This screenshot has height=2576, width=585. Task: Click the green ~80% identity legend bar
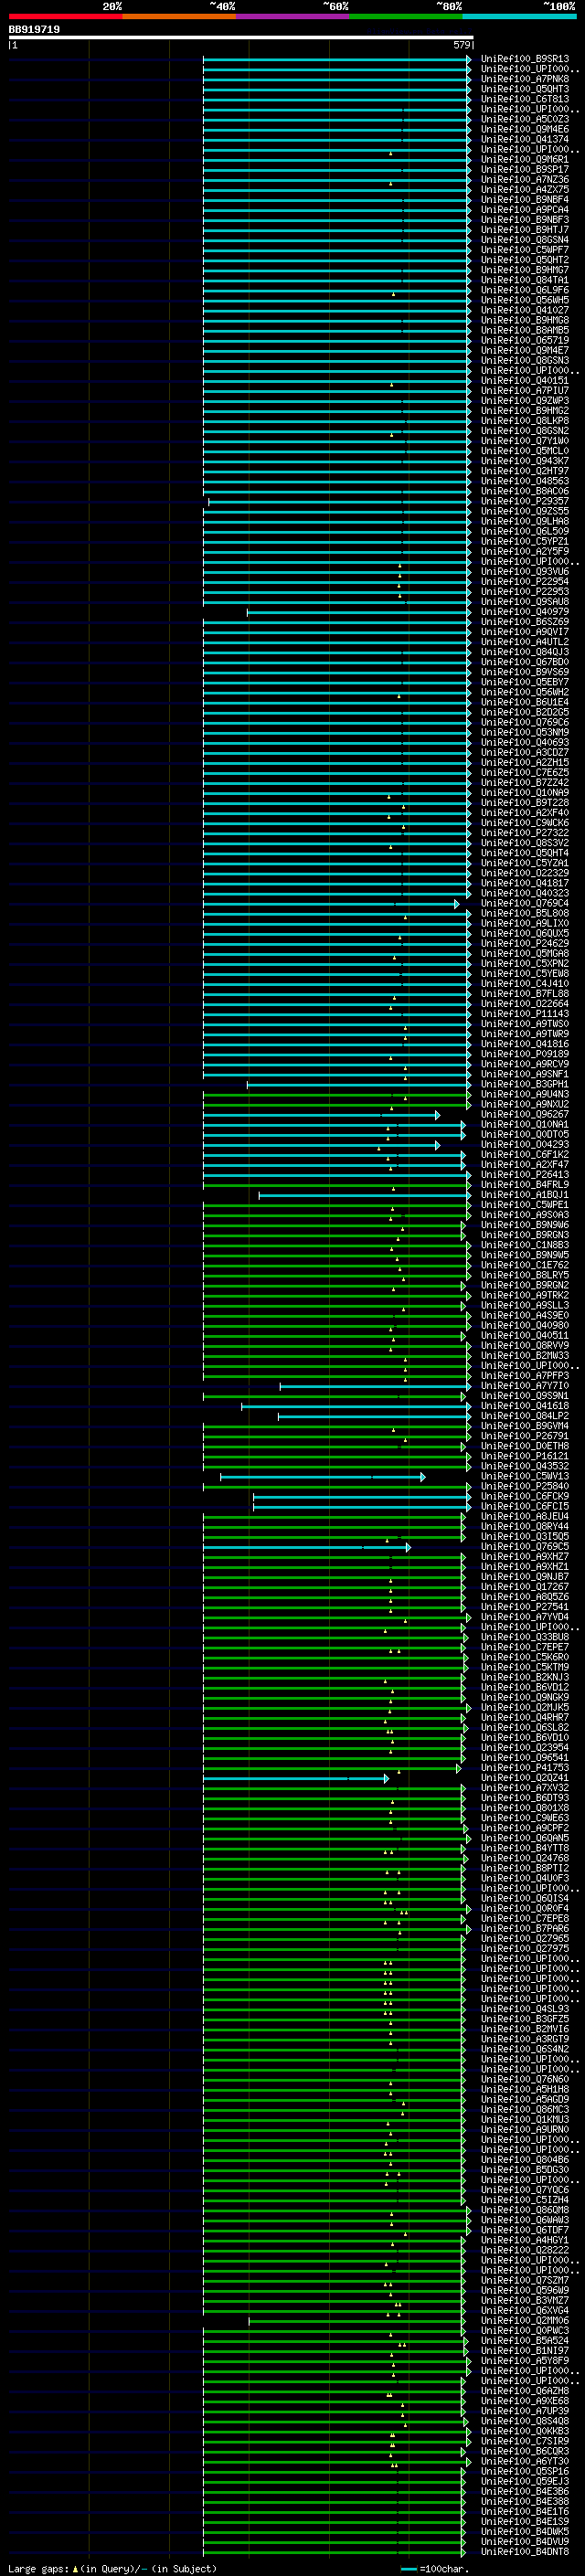(406, 16)
